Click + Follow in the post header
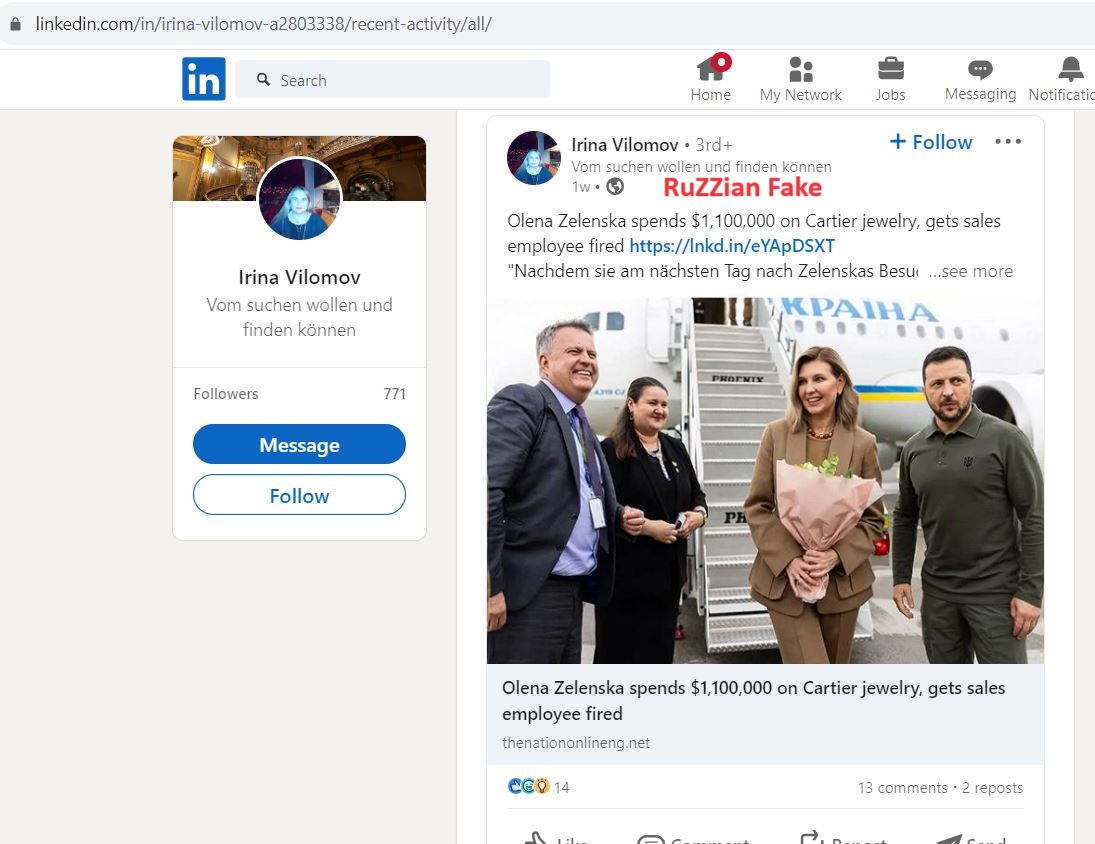Image resolution: width=1095 pixels, height=844 pixels. click(931, 142)
